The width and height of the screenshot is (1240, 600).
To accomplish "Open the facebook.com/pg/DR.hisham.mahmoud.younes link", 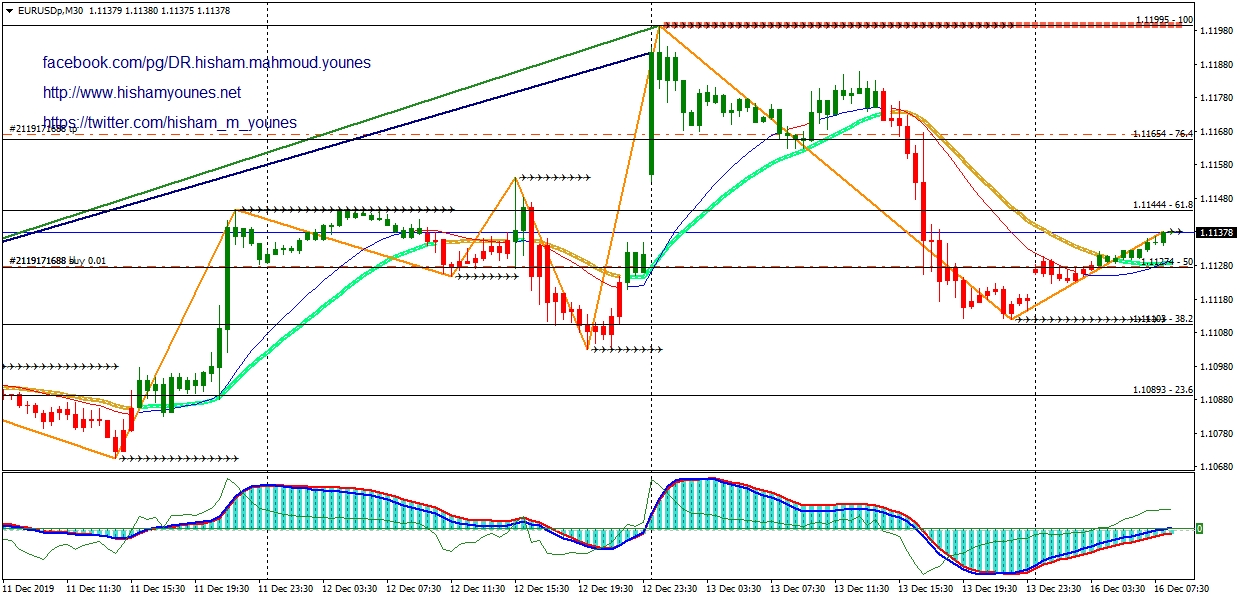I will [206, 63].
